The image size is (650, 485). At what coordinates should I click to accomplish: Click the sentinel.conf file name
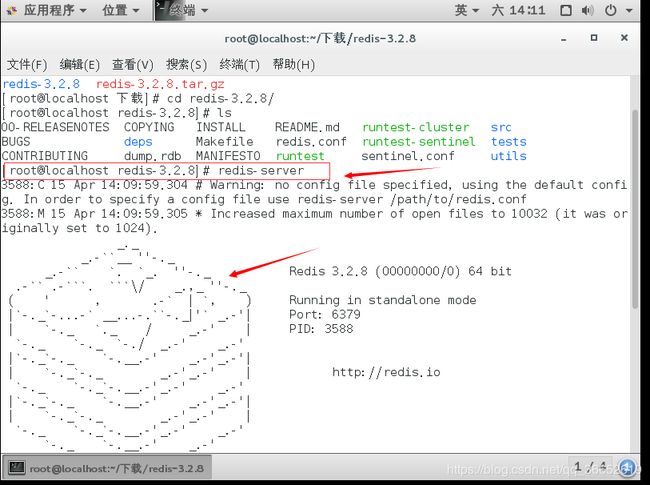[408, 156]
